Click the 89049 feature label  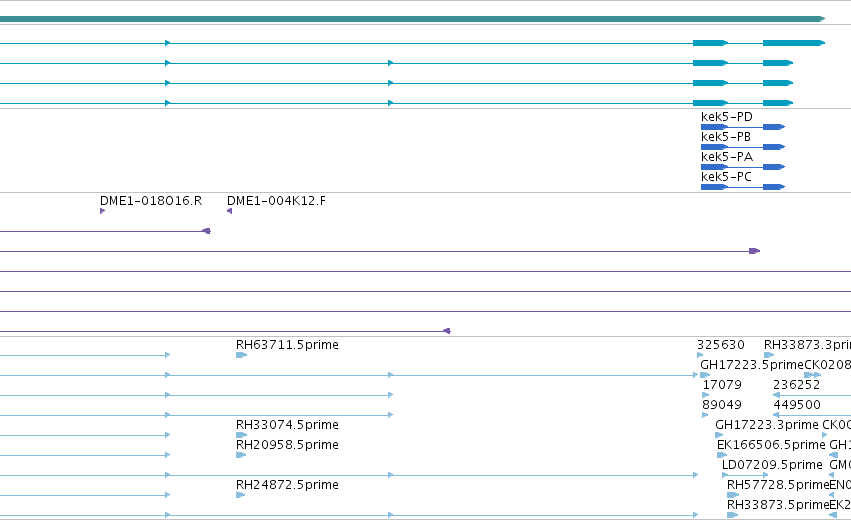[722, 405]
